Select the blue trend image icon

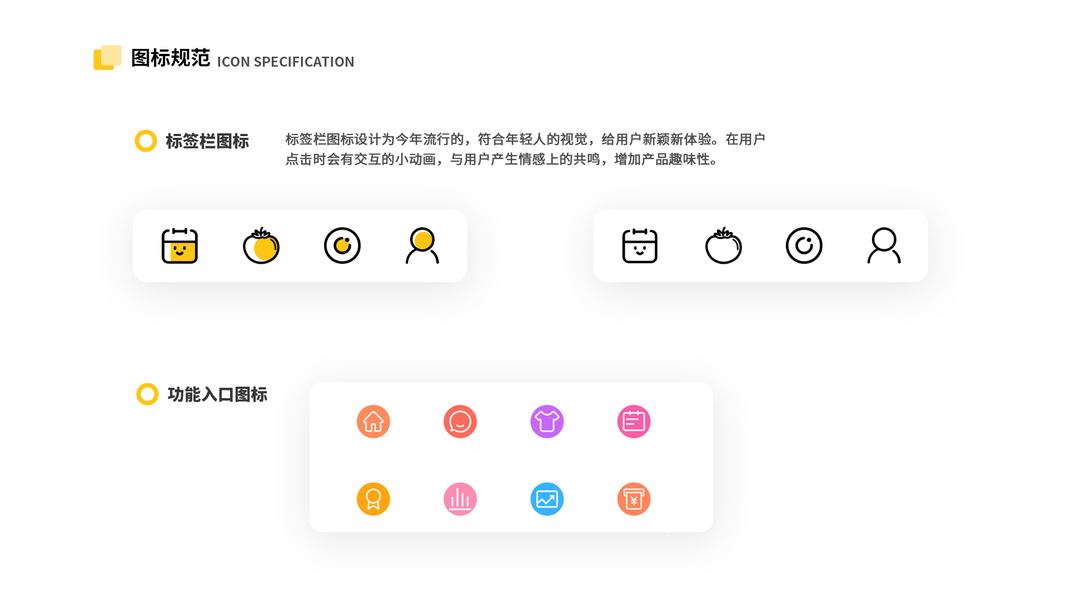click(547, 499)
